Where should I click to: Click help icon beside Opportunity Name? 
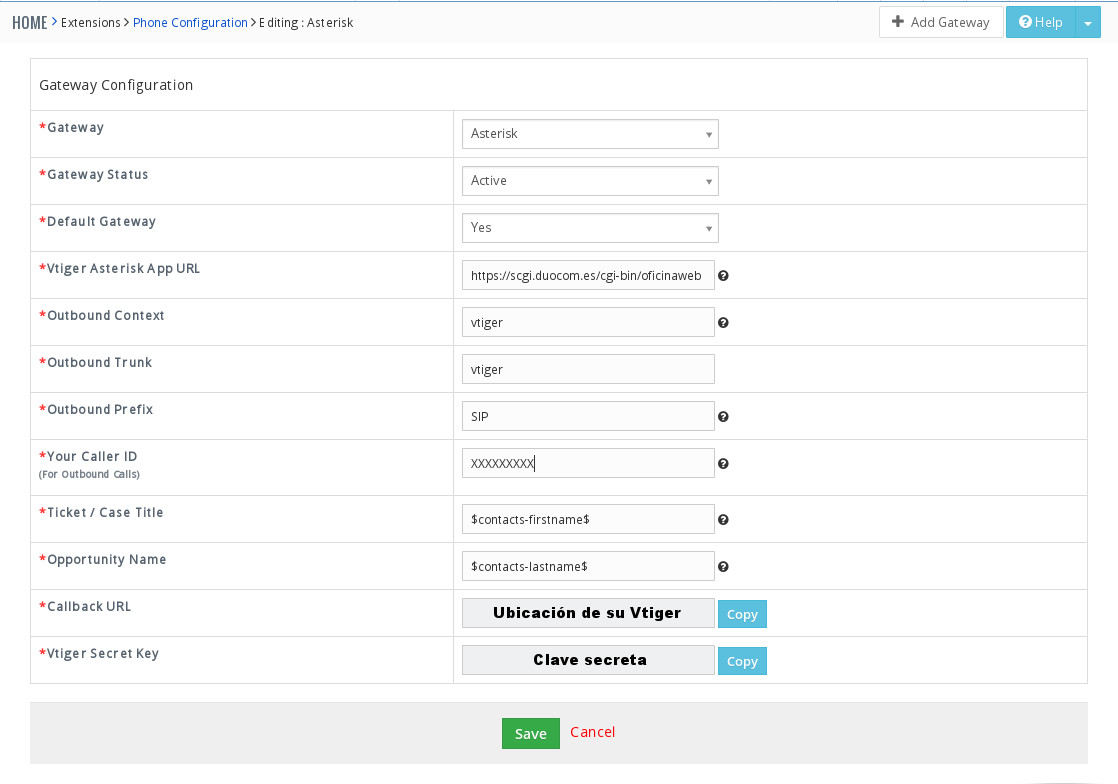pyautogui.click(x=723, y=567)
